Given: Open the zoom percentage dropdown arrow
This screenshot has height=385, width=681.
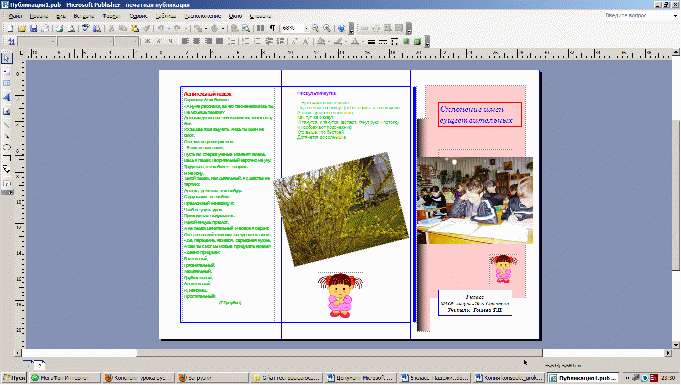Looking at the screenshot, I should pyautogui.click(x=306, y=28).
